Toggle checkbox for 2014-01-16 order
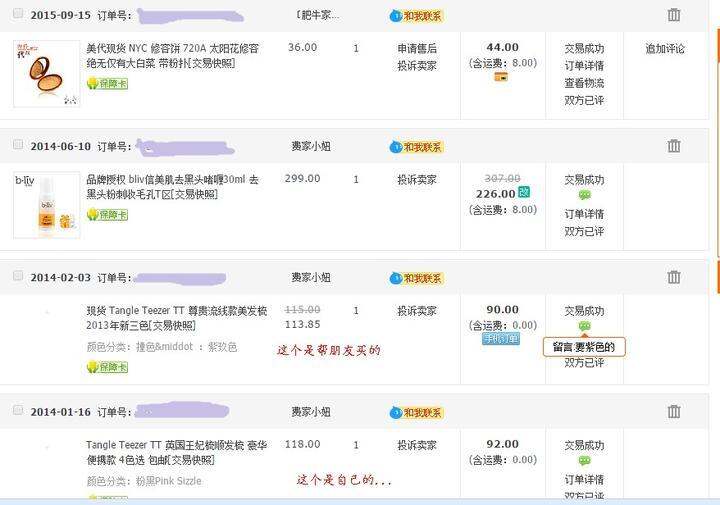Screen dimensions: 720x505 [x=18, y=410]
